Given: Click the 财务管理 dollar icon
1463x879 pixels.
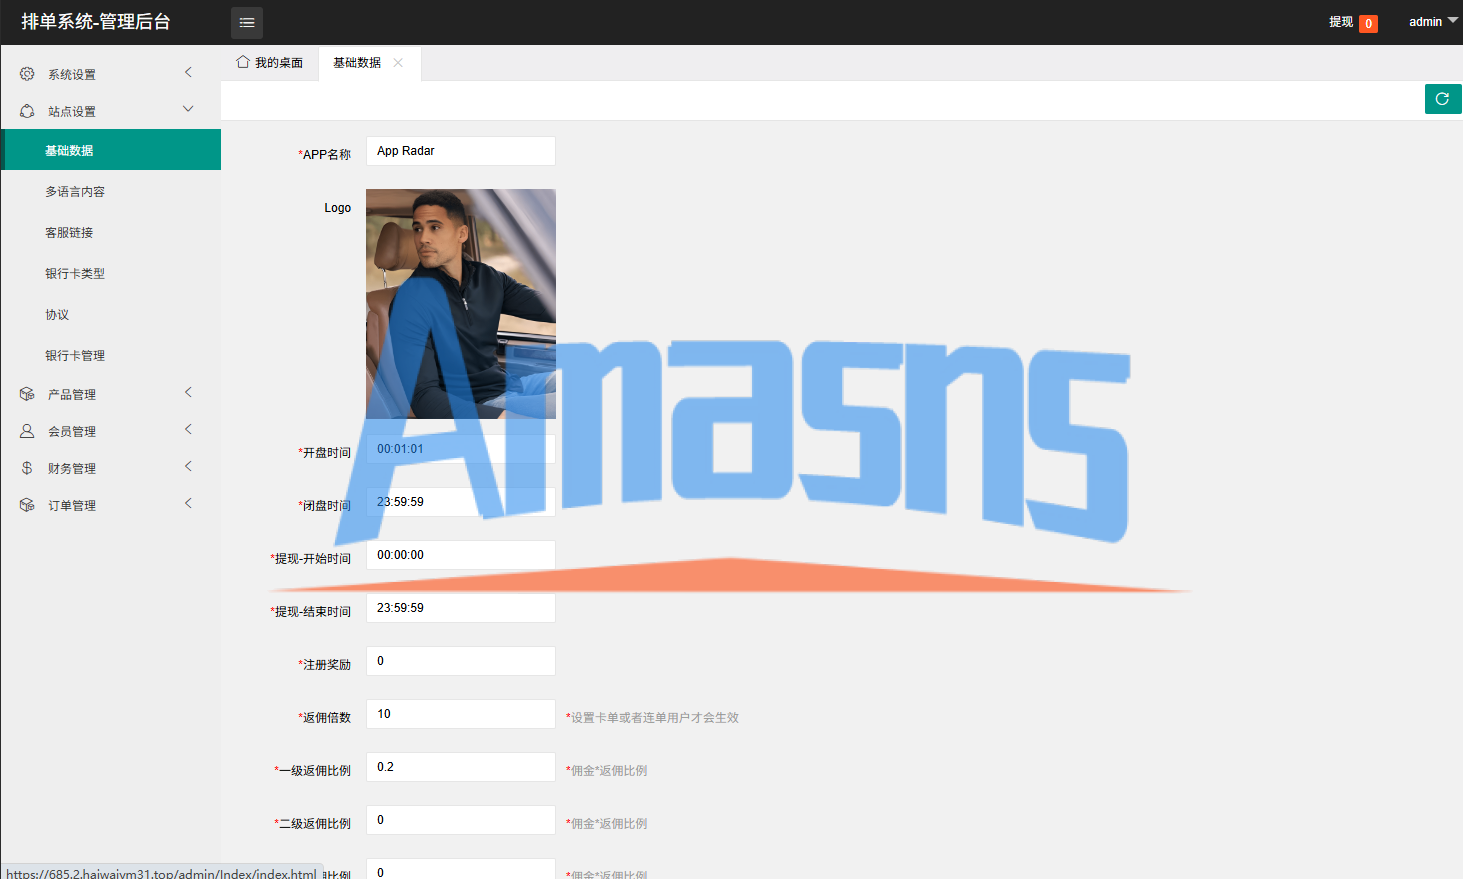Looking at the screenshot, I should click(x=27, y=468).
